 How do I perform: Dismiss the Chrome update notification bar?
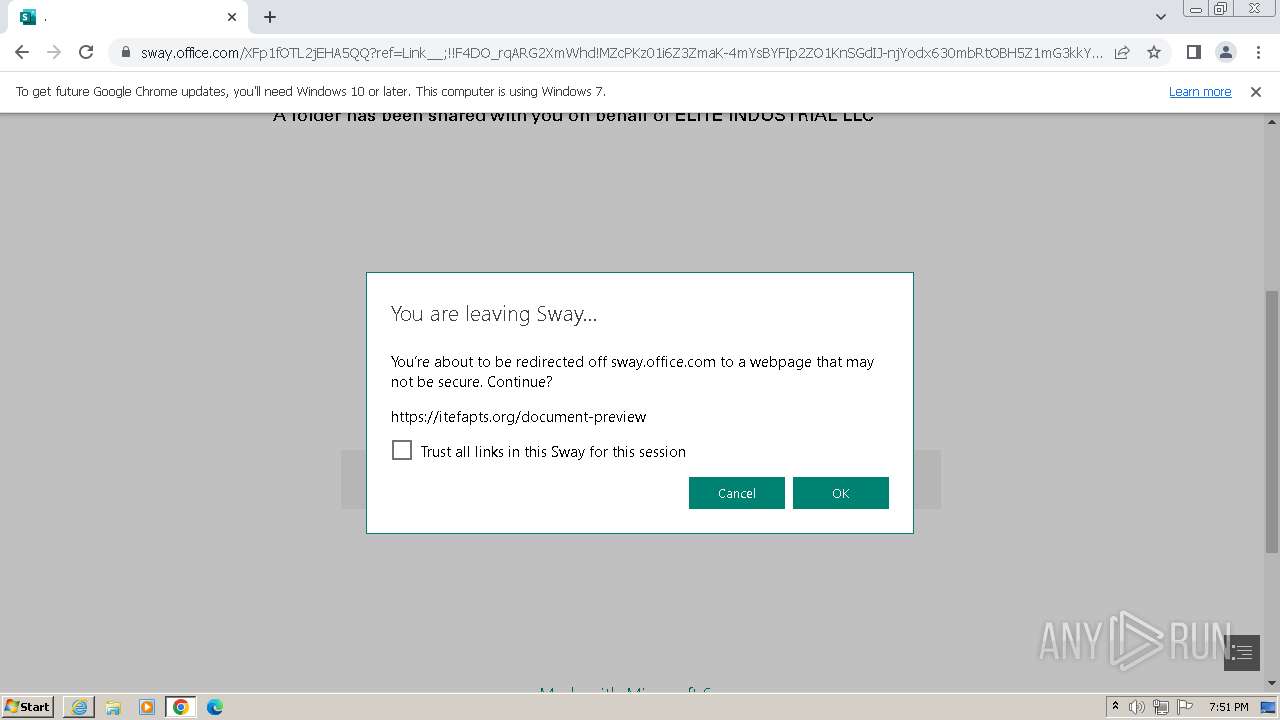point(1256,92)
